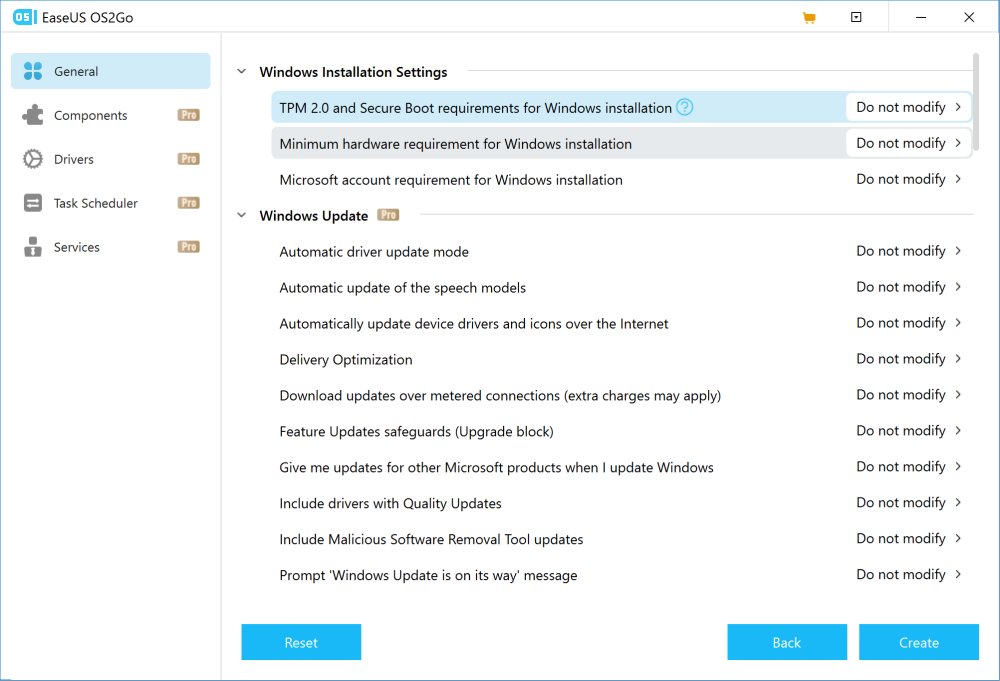Open the Microsoft account requirement dropdown
Viewport: 1000px width, 681px height.
click(x=908, y=179)
